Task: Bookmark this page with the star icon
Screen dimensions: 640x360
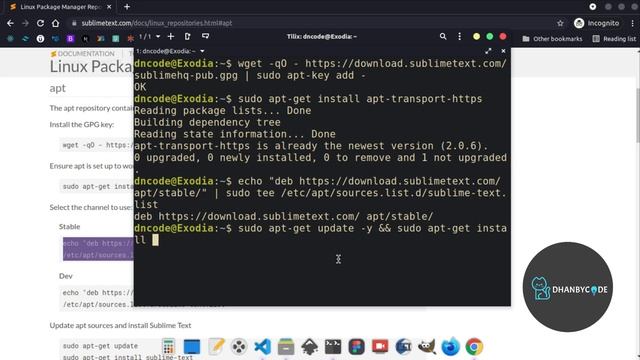Action: click(560, 23)
